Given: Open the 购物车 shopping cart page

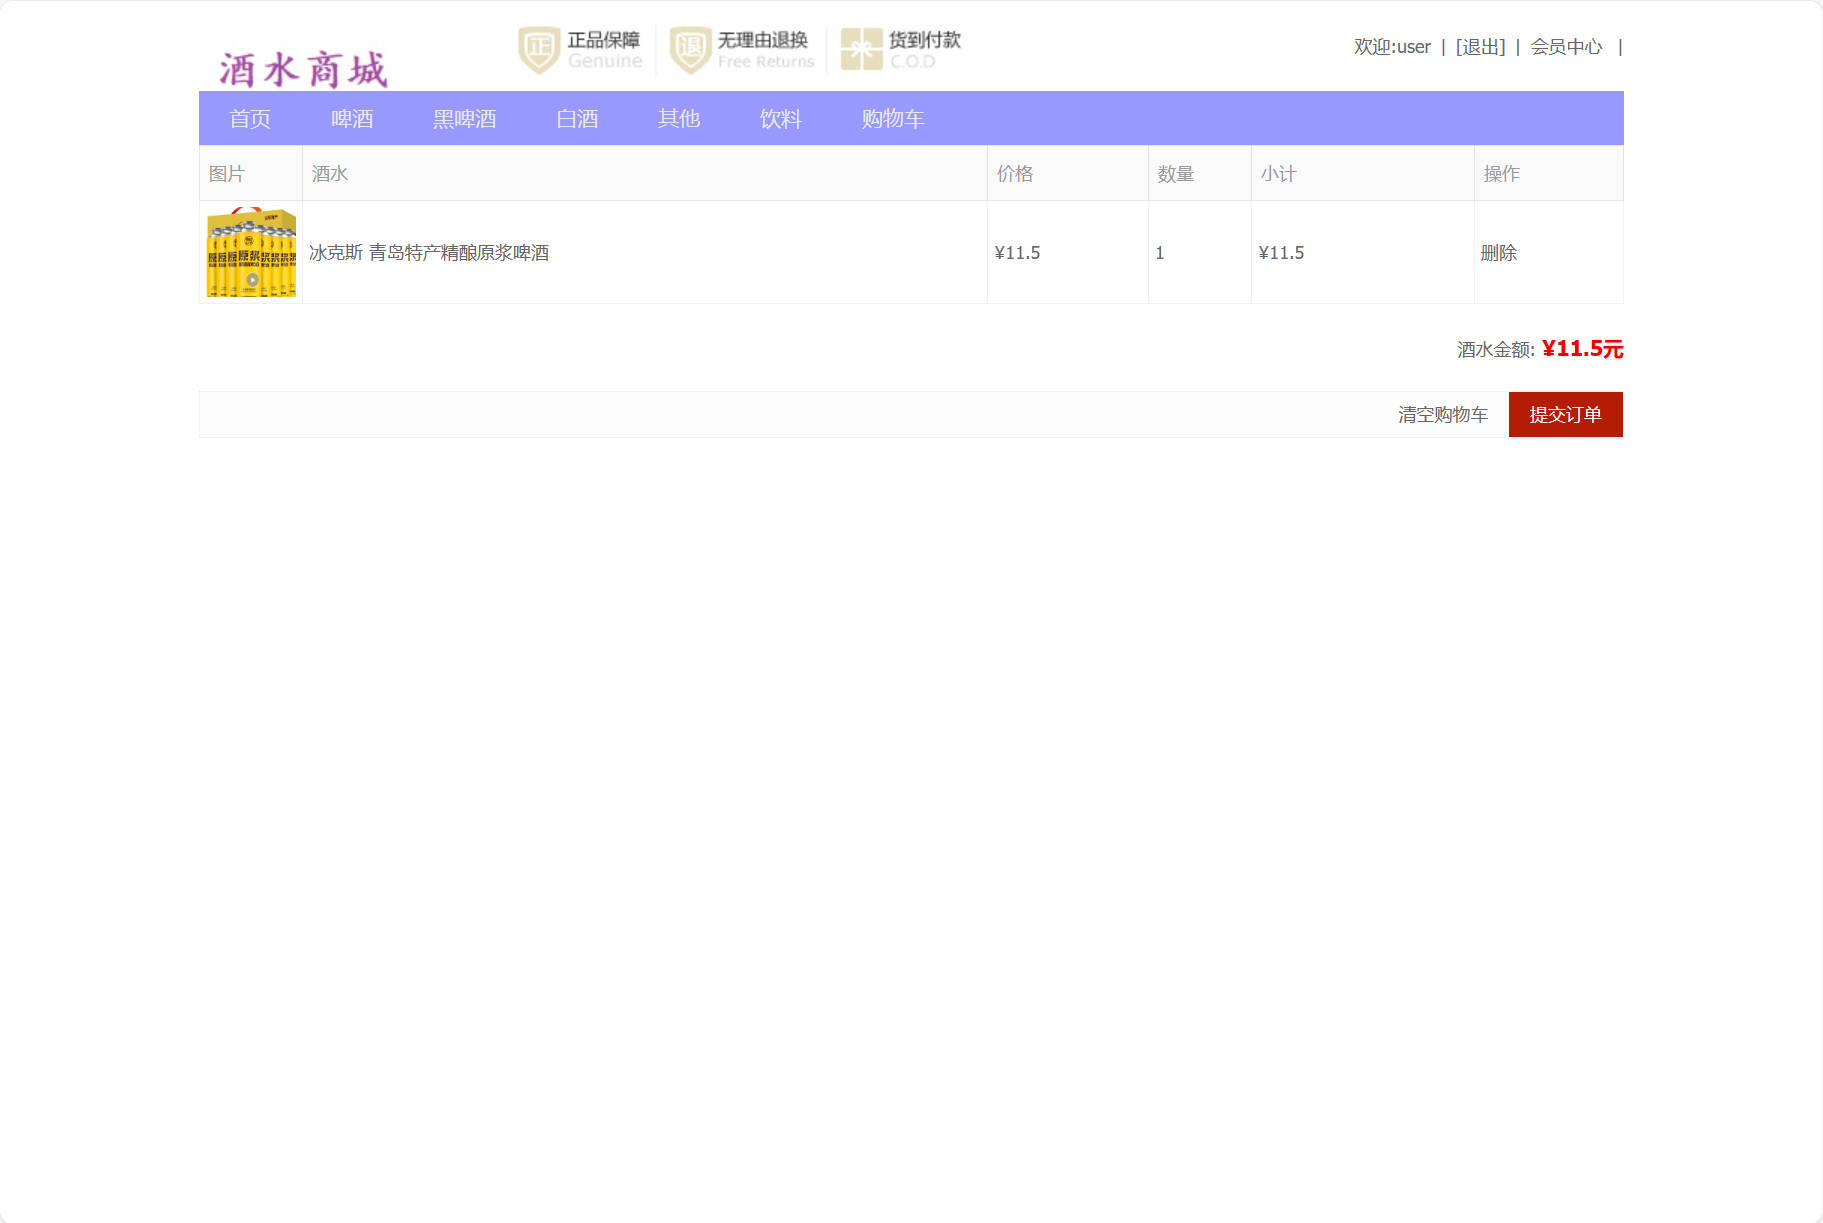Looking at the screenshot, I should tap(892, 118).
